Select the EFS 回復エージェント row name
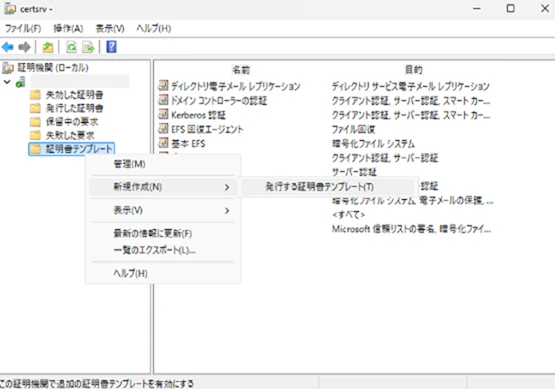555x389 pixels. pyautogui.click(x=207, y=129)
